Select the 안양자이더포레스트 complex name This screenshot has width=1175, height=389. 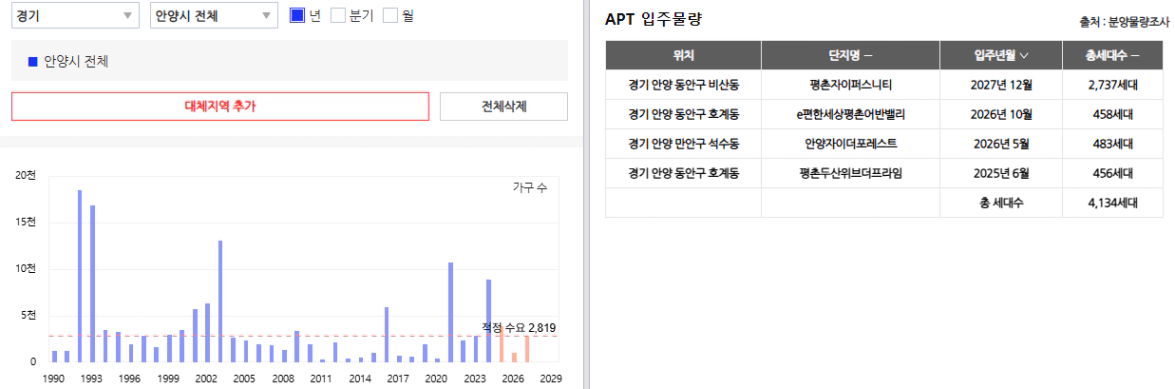(x=851, y=143)
